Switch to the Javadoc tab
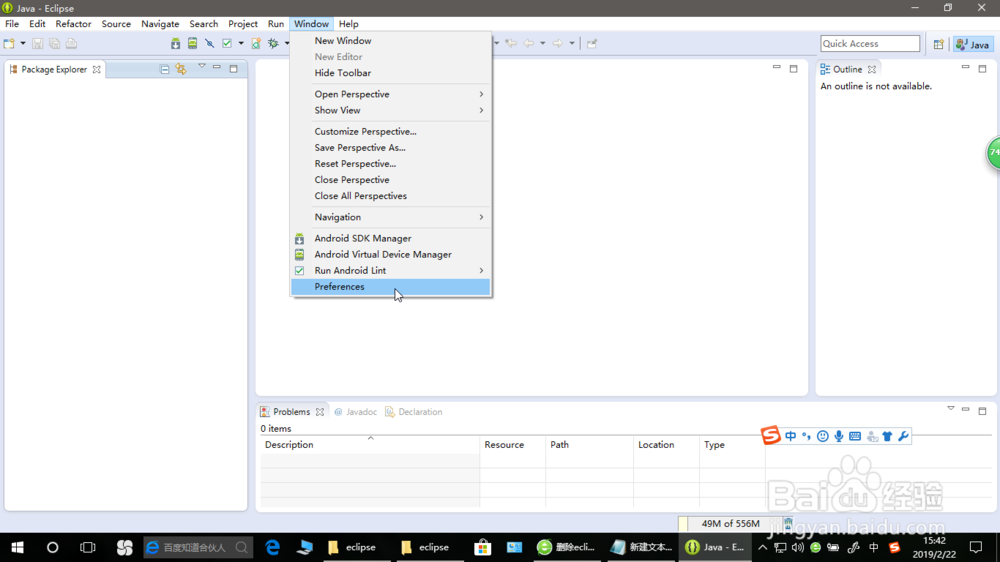 pyautogui.click(x=355, y=412)
